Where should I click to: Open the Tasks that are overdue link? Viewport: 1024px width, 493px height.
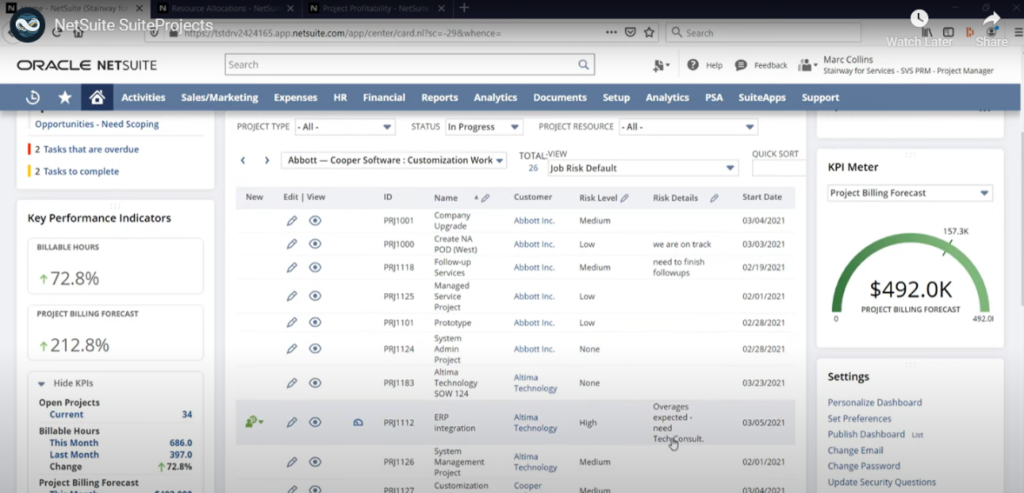tap(91, 149)
